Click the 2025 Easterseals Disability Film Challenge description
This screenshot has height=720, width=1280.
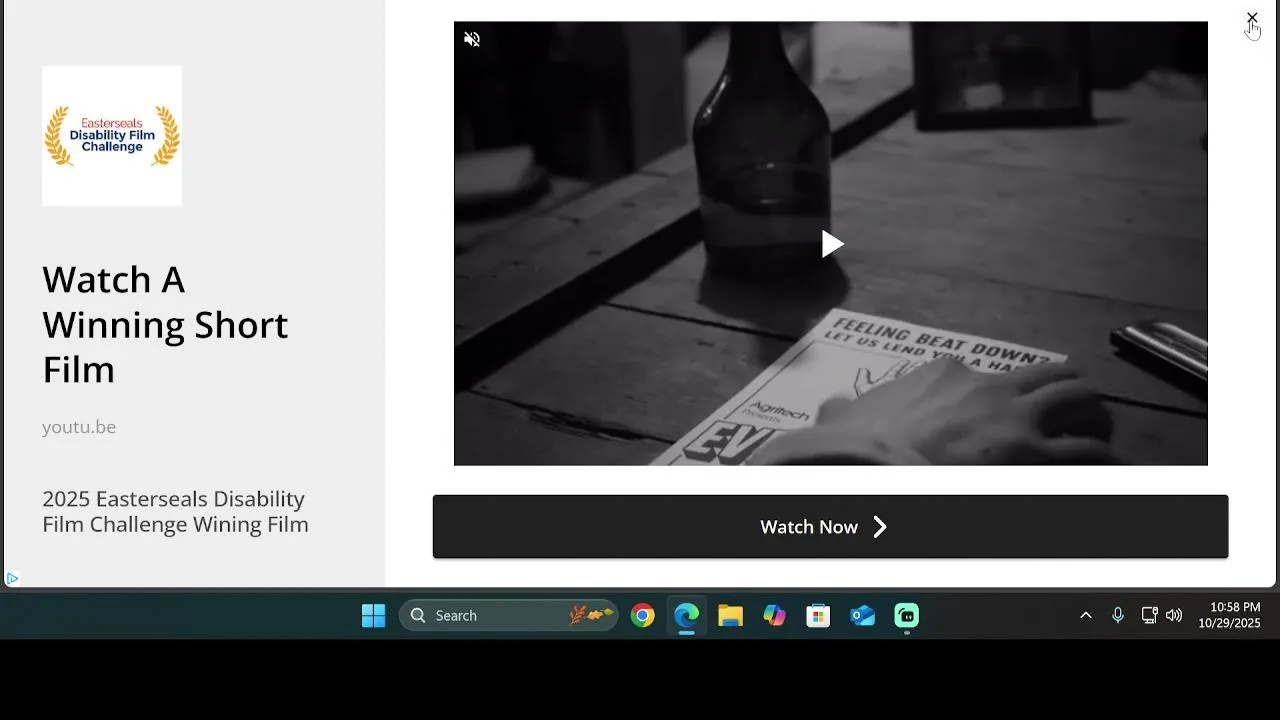tap(175, 511)
